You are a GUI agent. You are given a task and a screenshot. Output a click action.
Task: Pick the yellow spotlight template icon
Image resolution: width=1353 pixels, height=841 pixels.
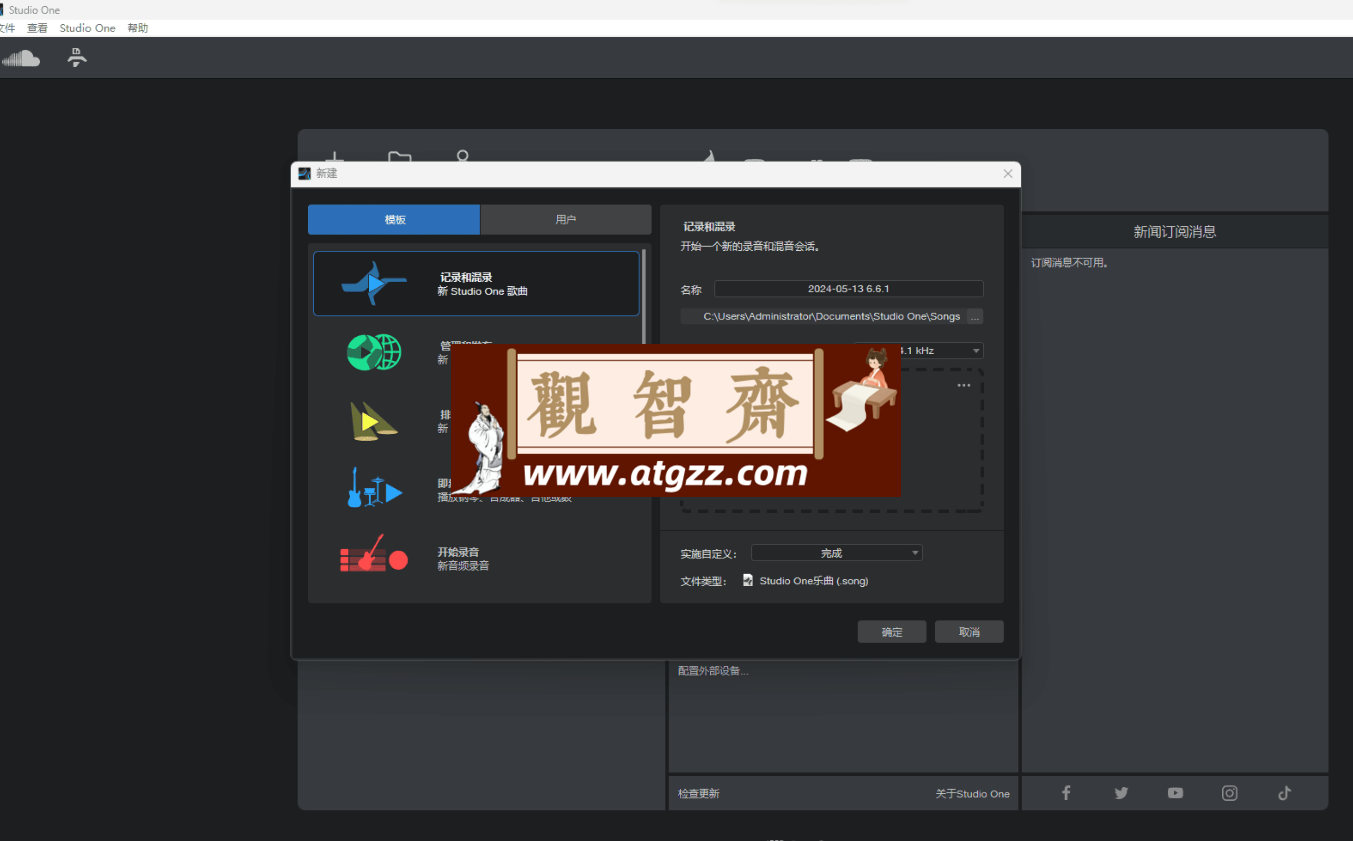click(x=373, y=421)
